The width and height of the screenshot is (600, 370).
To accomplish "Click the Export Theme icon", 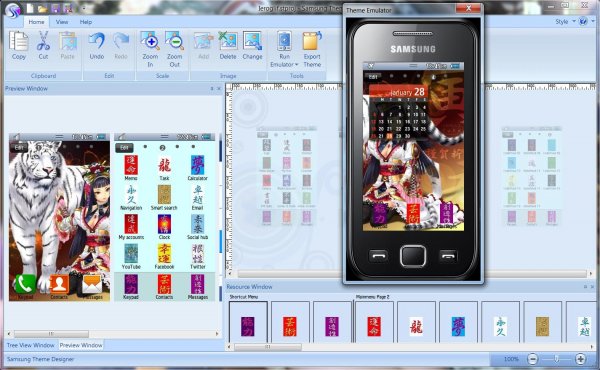I will click(312, 41).
